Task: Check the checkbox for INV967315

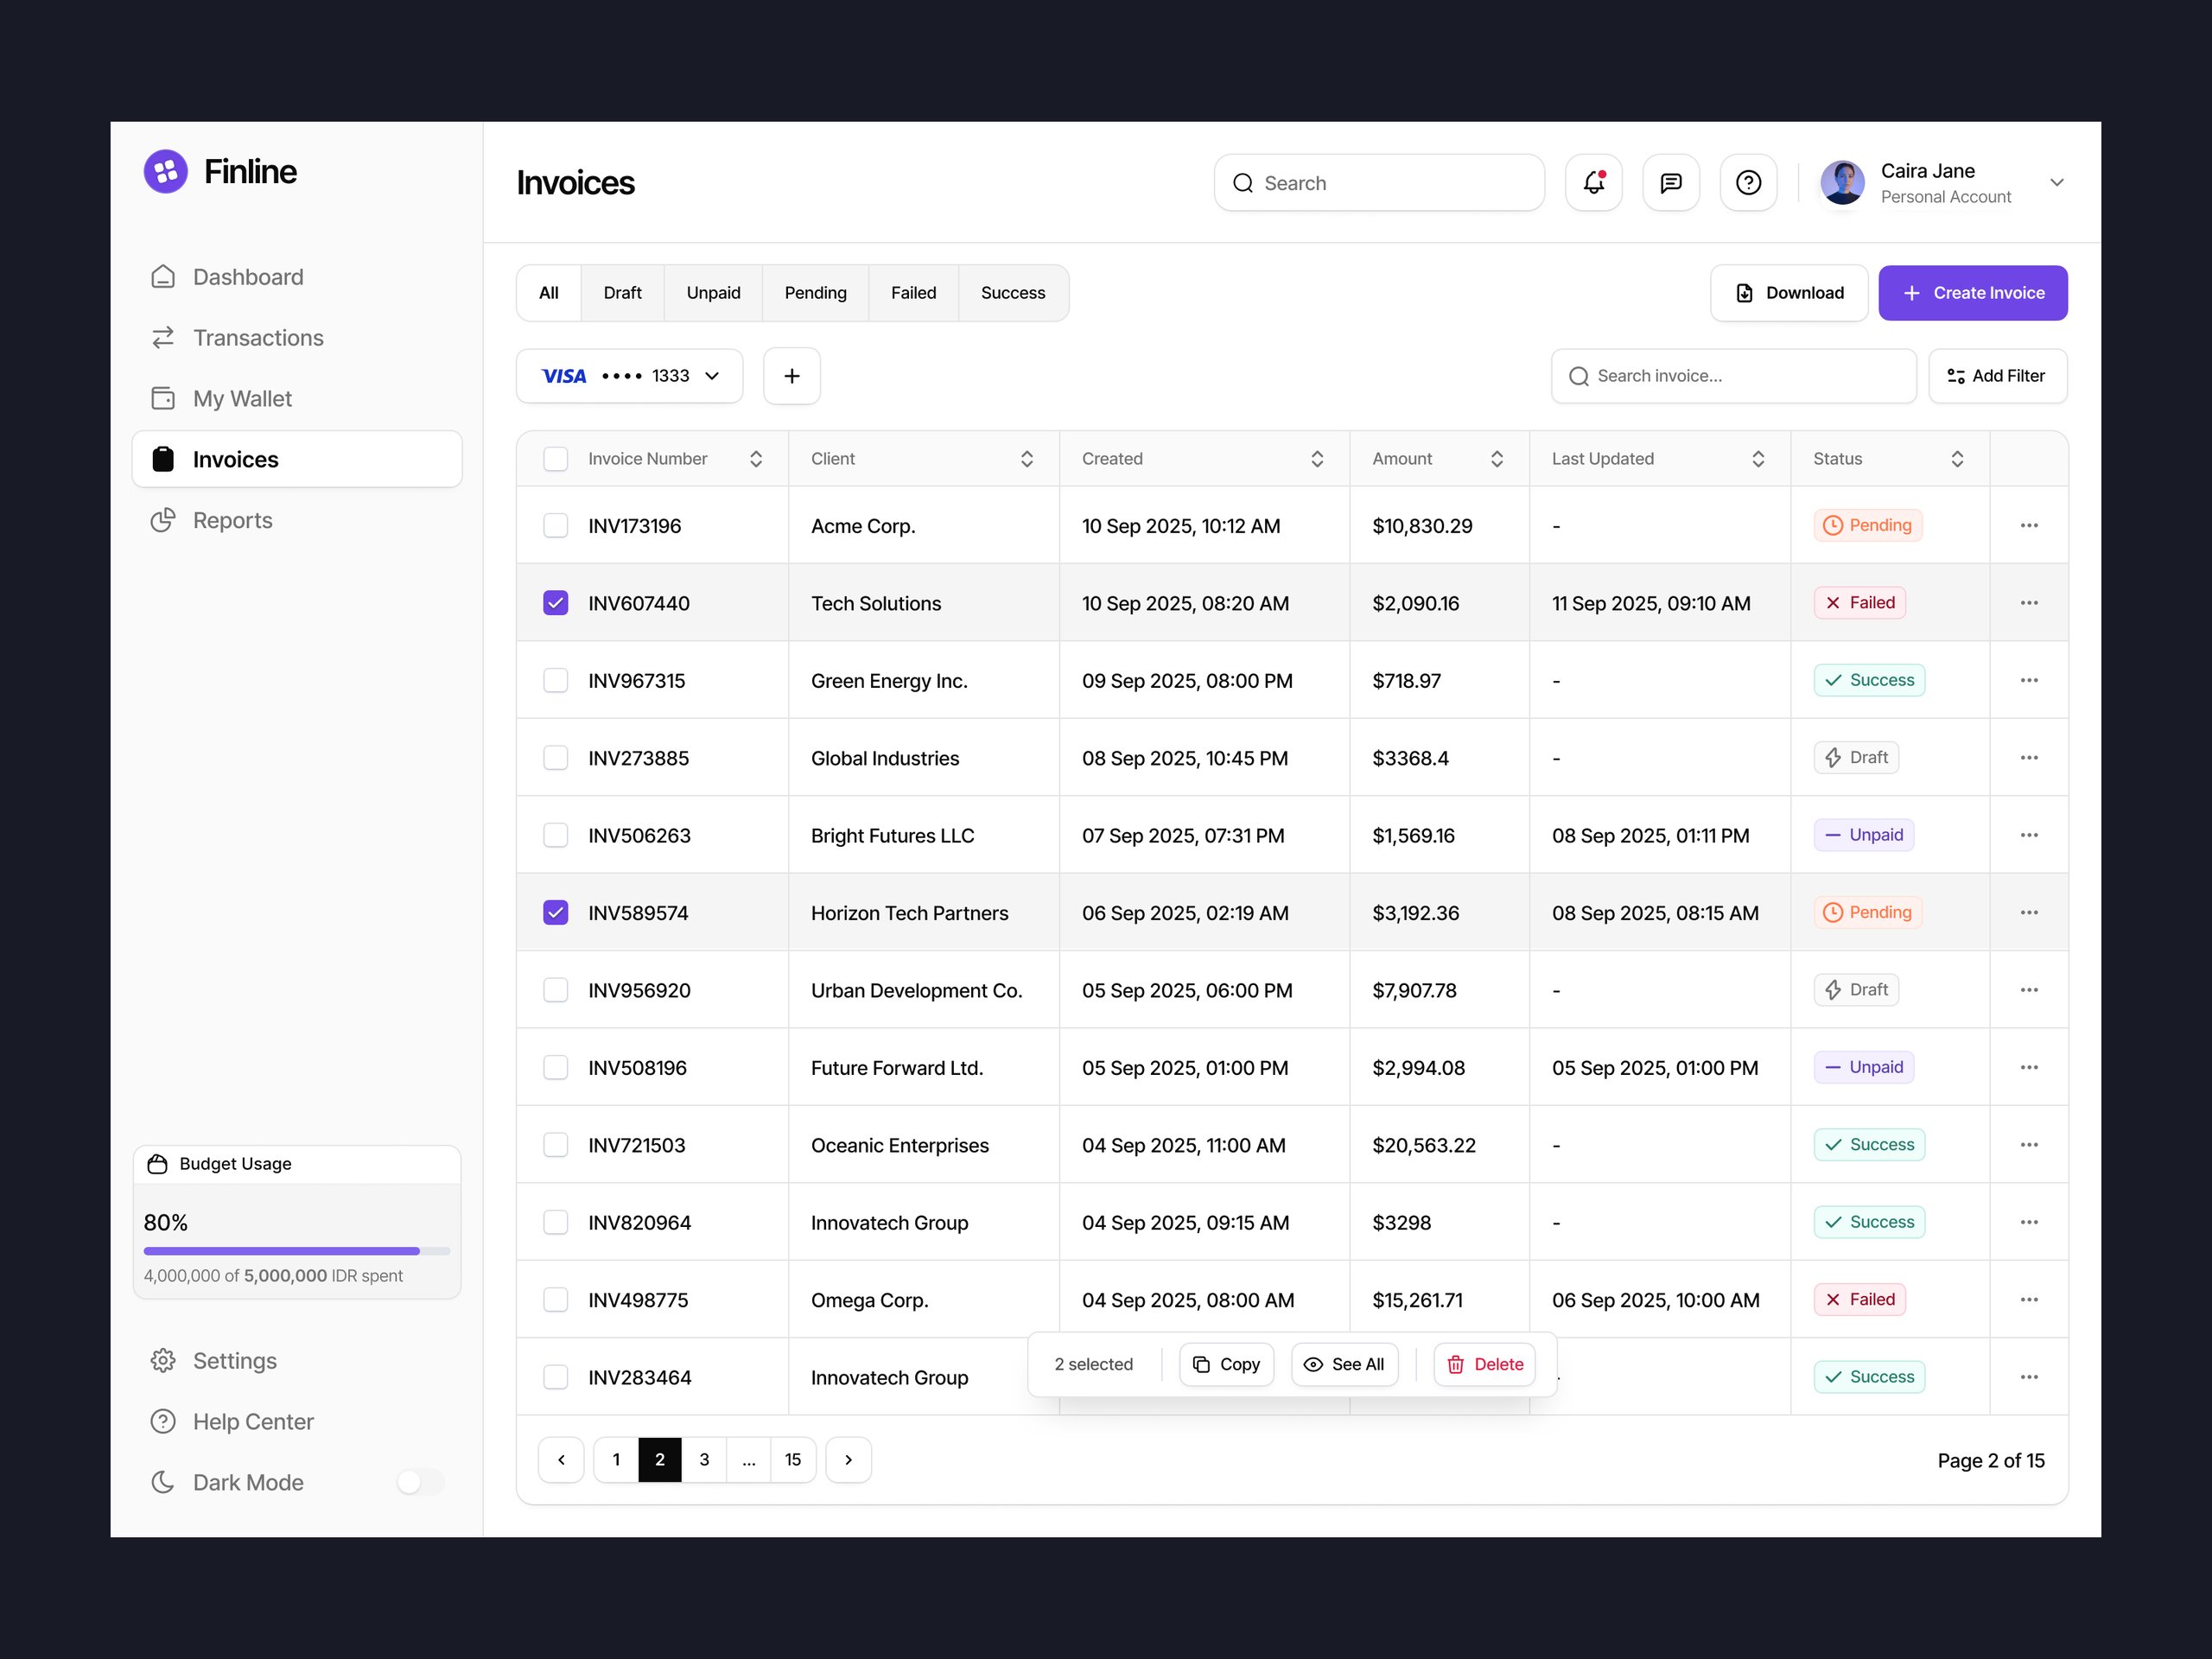Action: (x=556, y=680)
